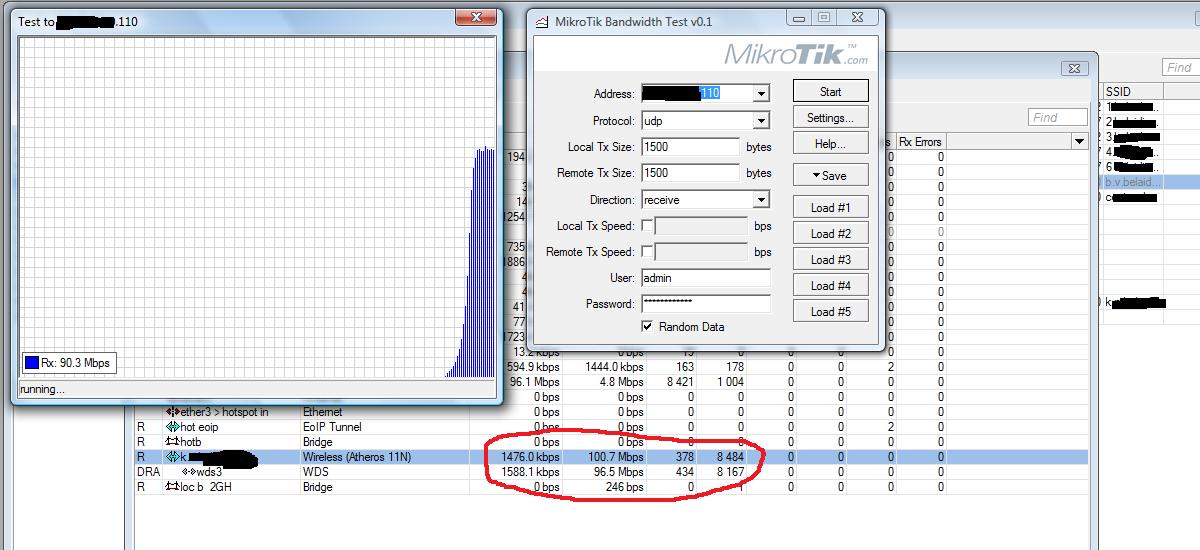
Task: Click the MikroTik Bandwidth Test title icon
Action: [541, 21]
